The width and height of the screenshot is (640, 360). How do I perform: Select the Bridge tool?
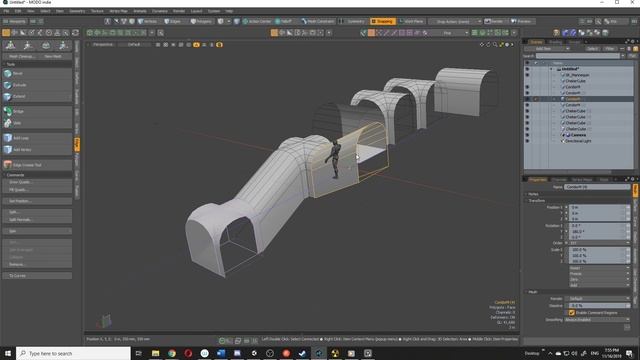[37, 111]
